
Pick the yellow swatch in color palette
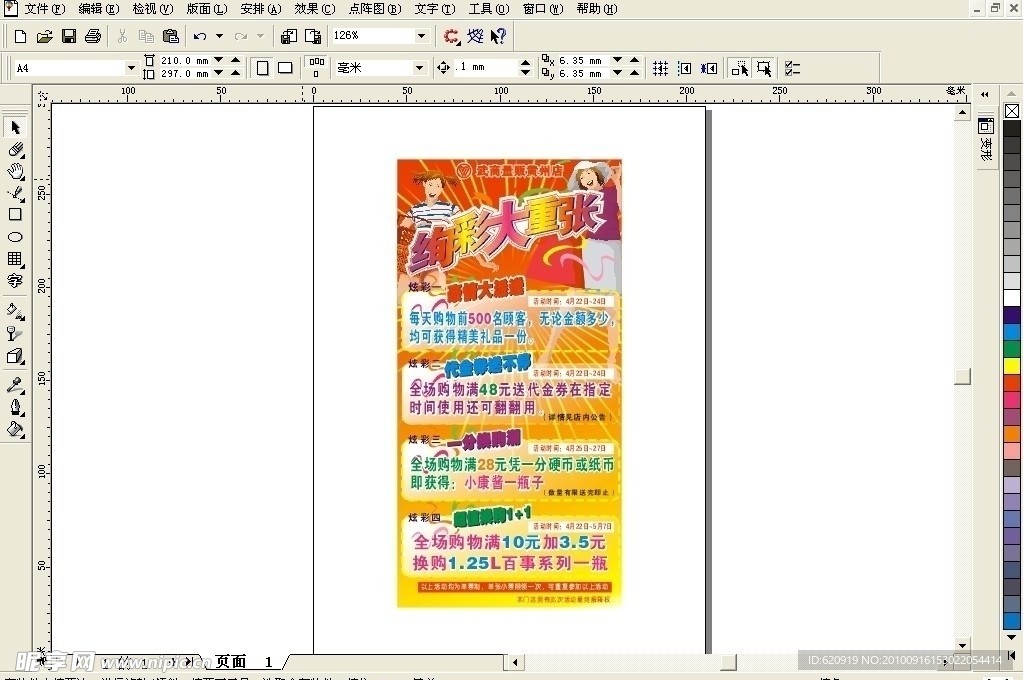tap(1012, 365)
